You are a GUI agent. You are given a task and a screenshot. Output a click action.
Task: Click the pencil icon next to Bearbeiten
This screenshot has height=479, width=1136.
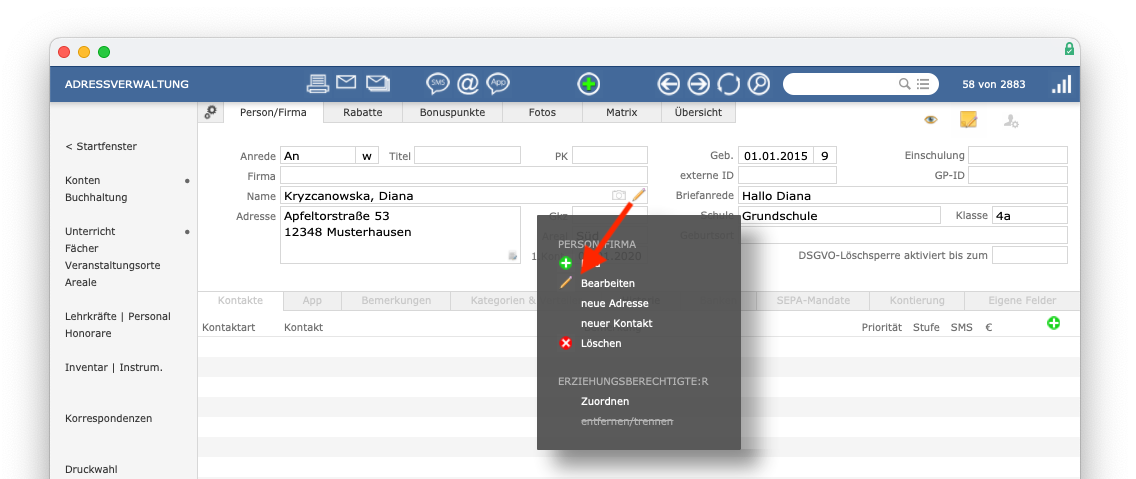click(566, 283)
